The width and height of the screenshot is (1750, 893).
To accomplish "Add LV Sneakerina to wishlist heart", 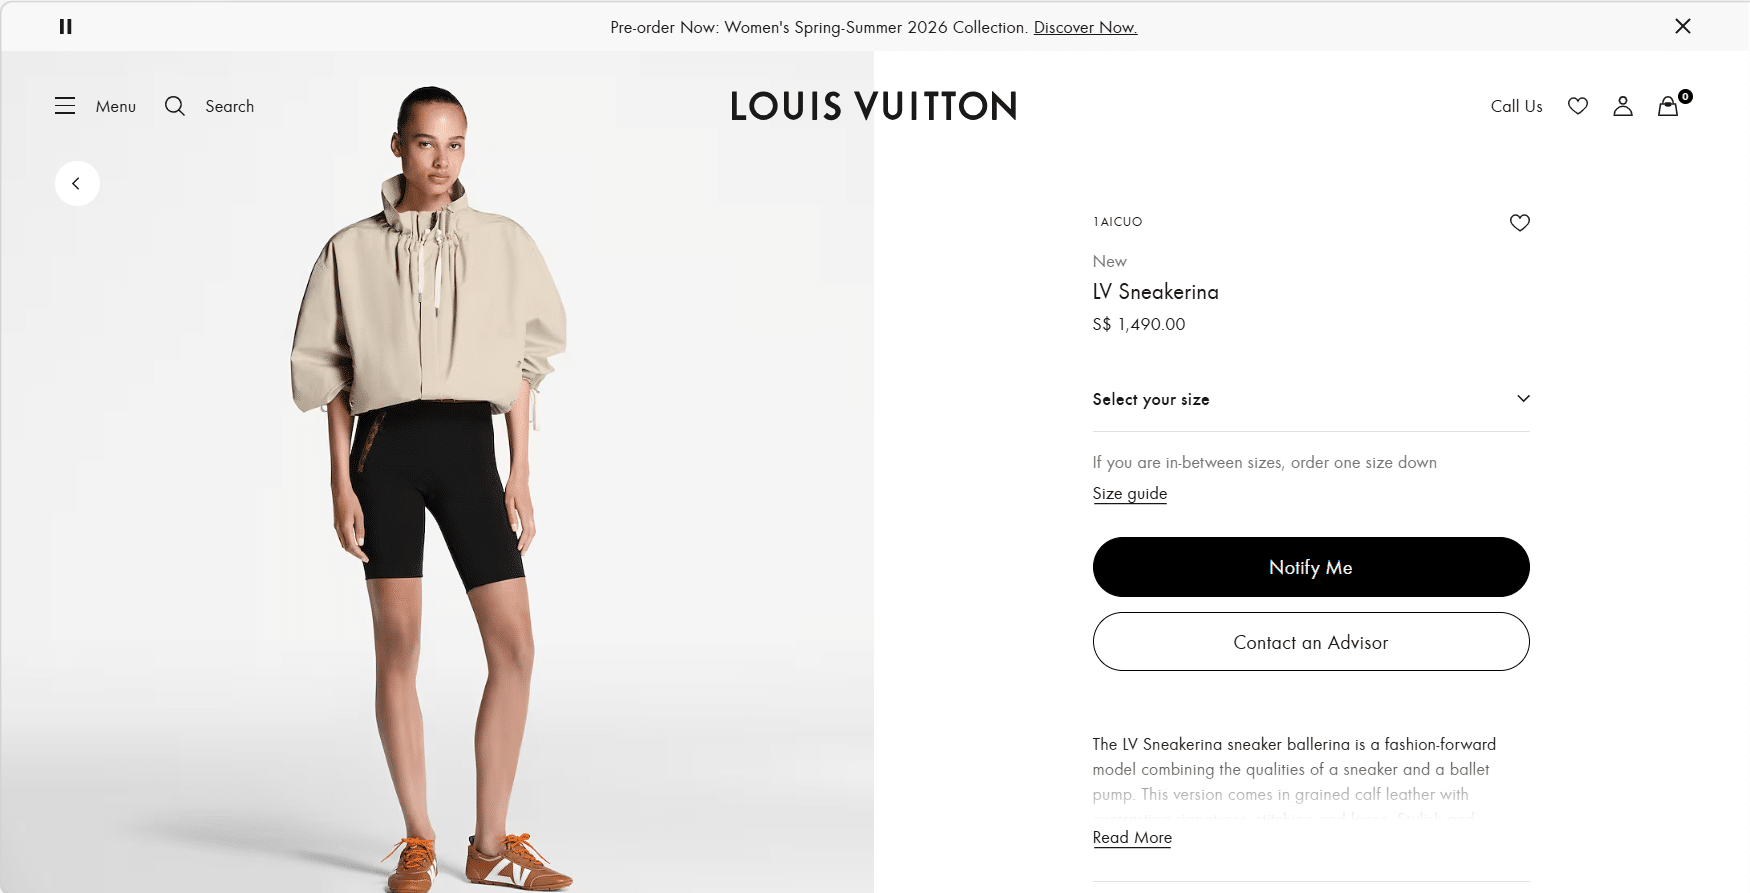I will pos(1520,223).
